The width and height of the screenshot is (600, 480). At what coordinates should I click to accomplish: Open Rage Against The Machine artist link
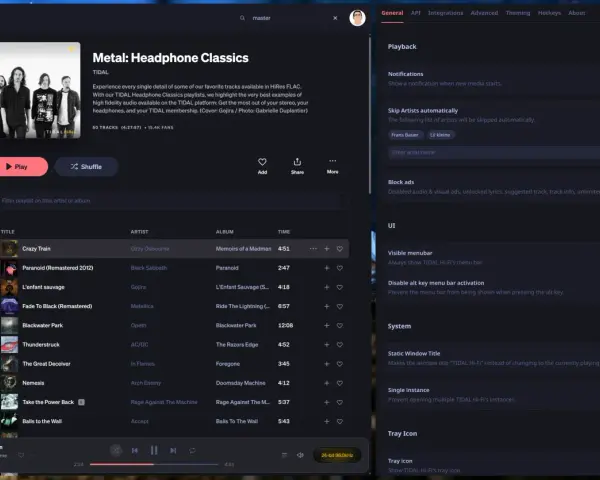coord(164,402)
